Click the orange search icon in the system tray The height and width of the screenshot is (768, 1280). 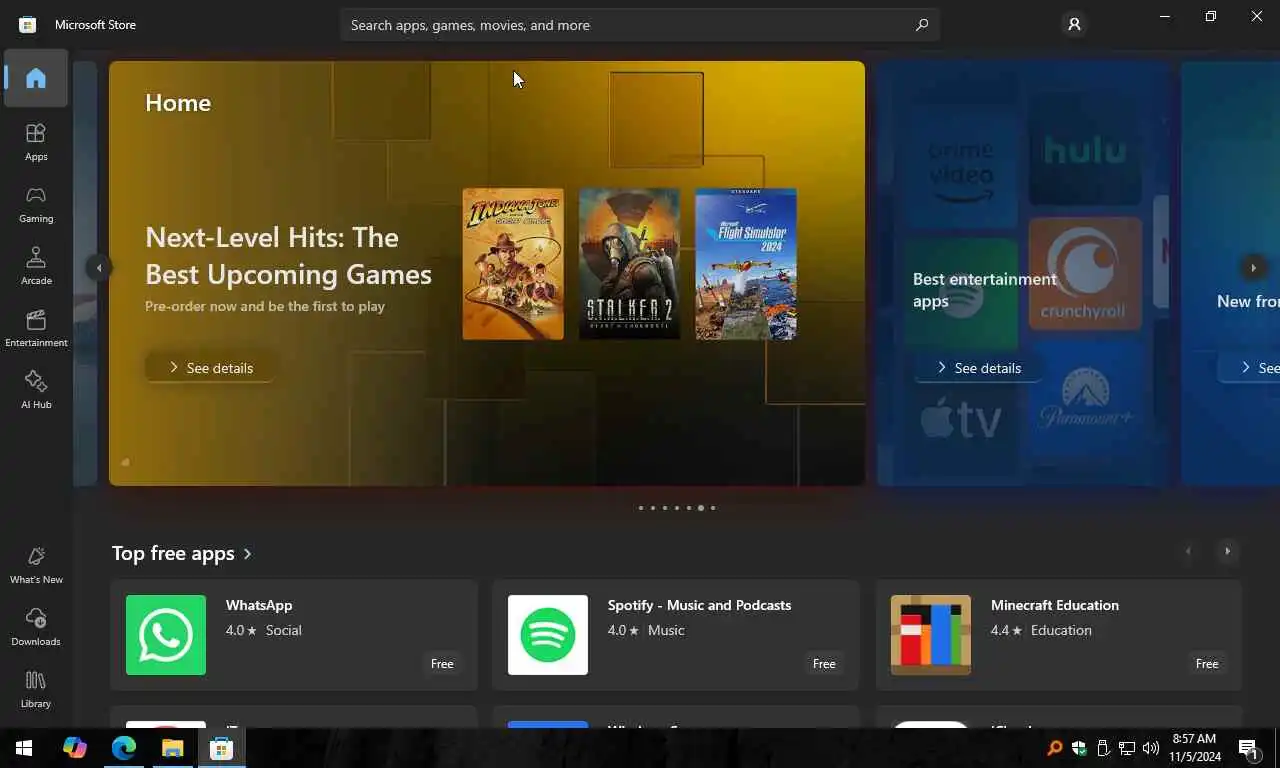point(1055,748)
